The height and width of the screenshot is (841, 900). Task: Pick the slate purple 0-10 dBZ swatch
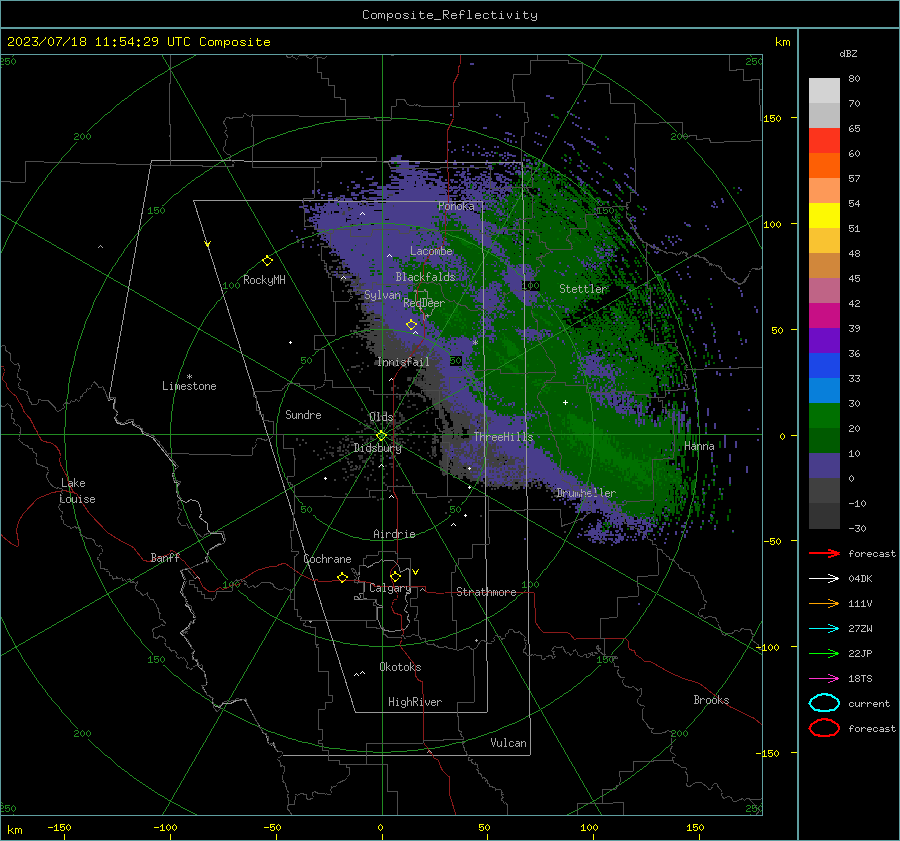[824, 466]
